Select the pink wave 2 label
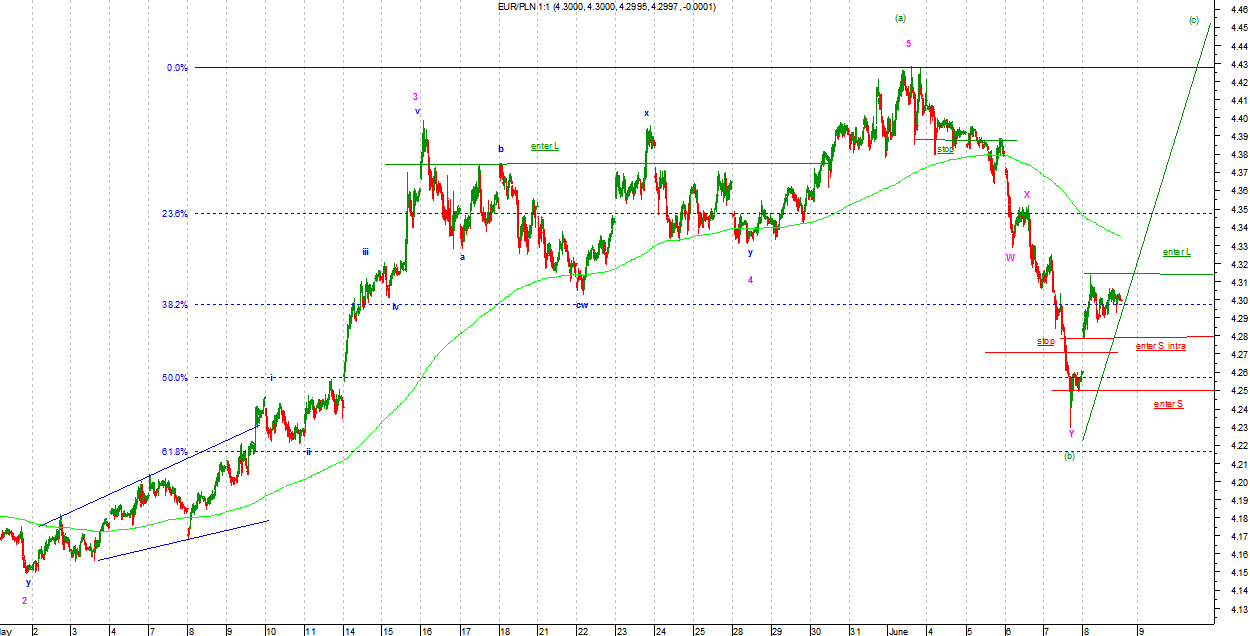This screenshot has width=1250, height=636. point(25,601)
